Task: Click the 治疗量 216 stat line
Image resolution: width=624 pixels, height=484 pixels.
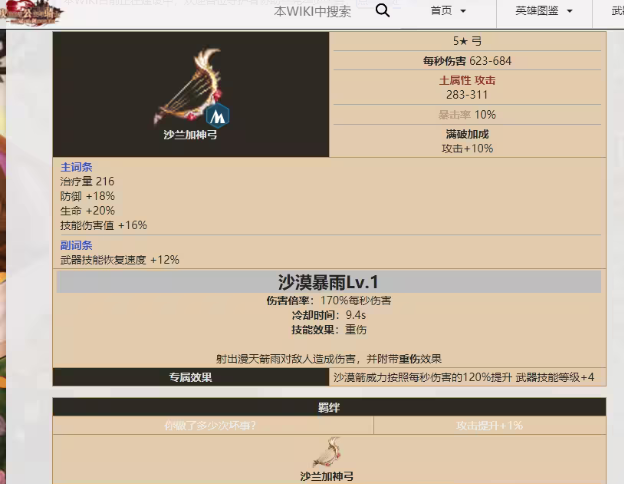Action: click(x=87, y=182)
